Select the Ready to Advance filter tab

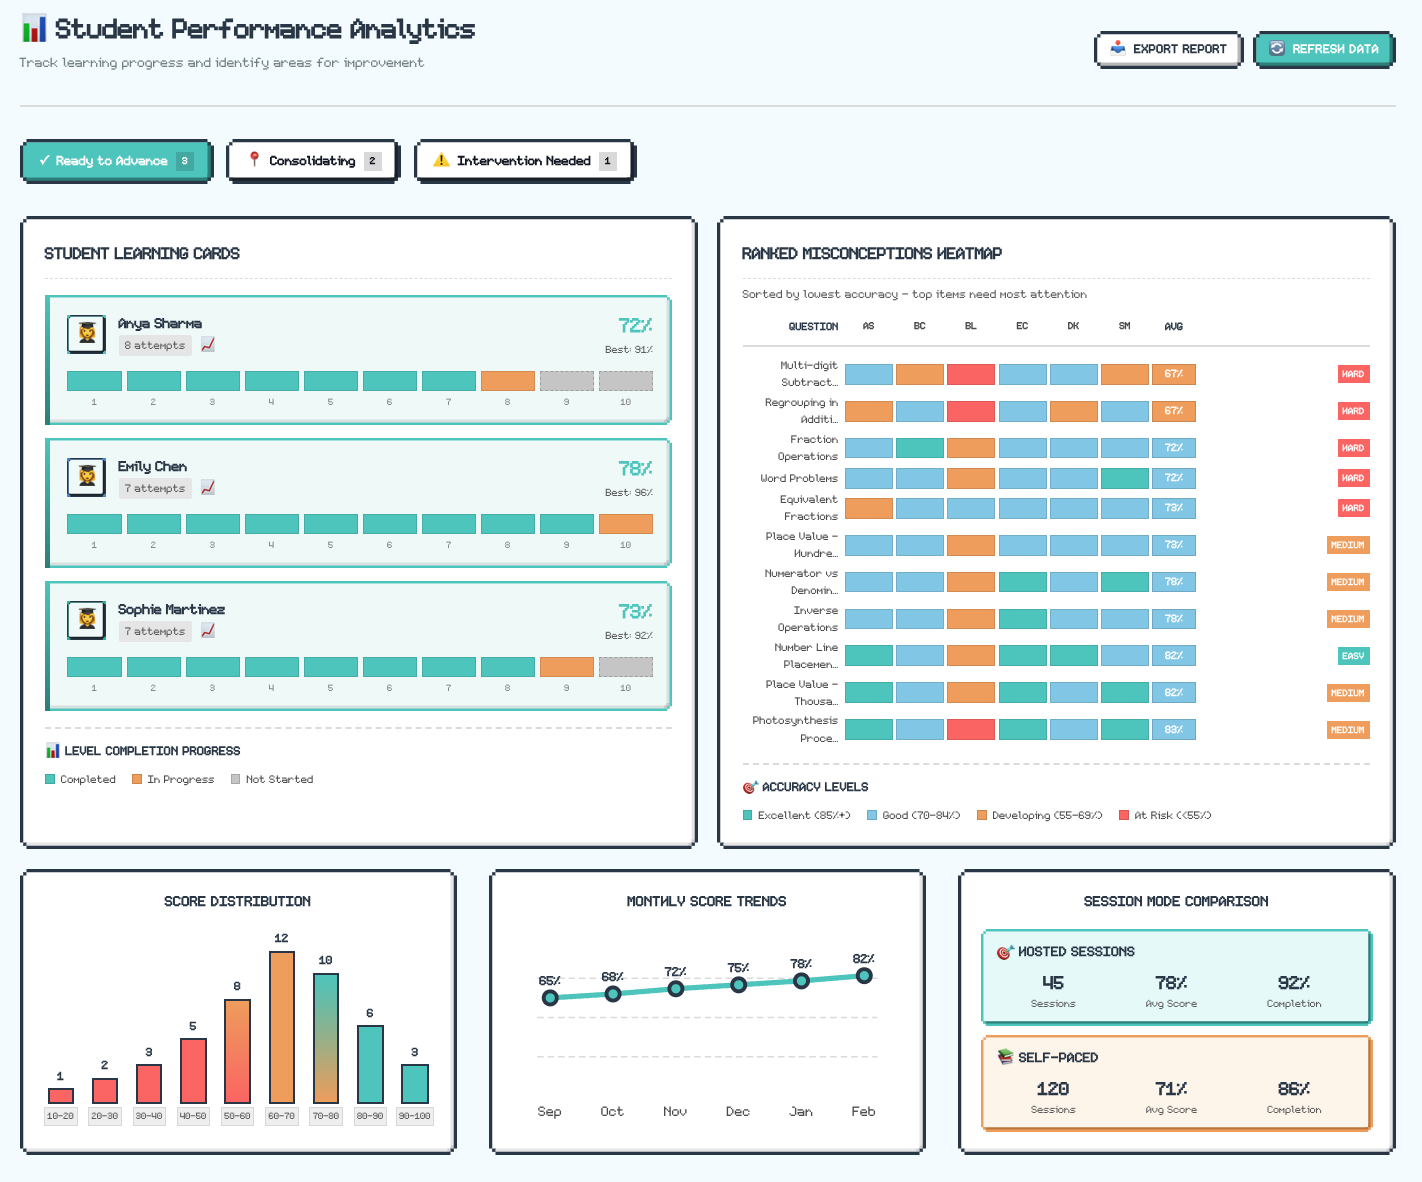point(116,161)
